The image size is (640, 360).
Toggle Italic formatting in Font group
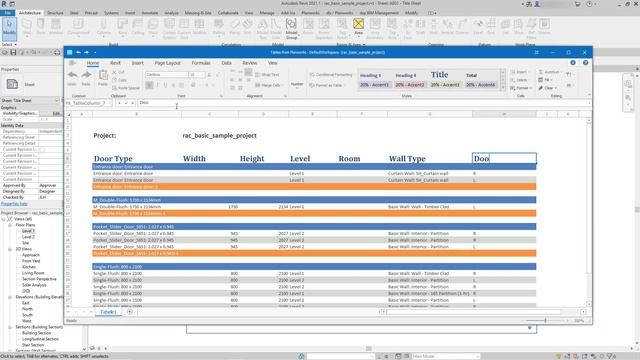click(x=158, y=85)
